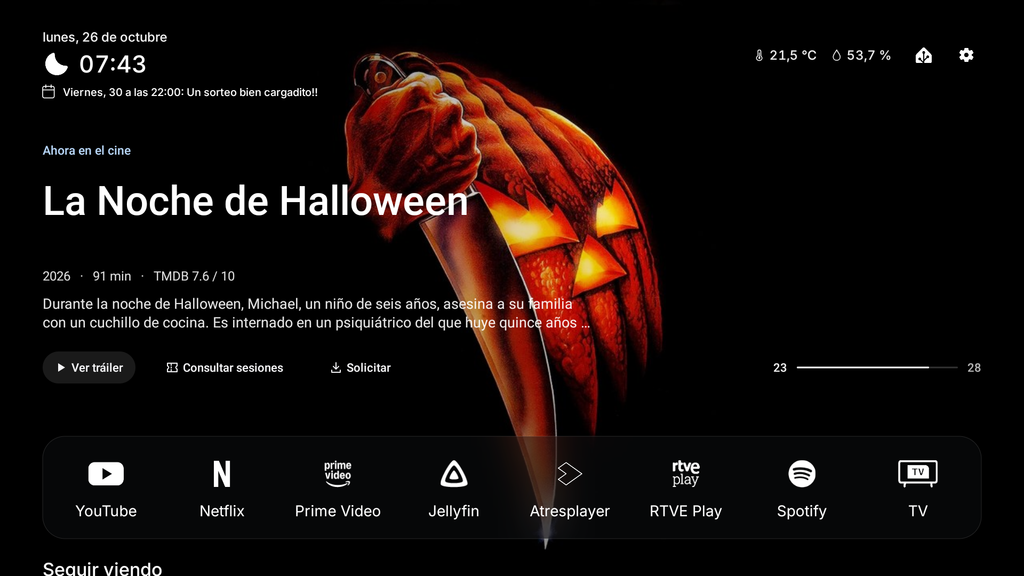The image size is (1024, 576).
Task: Click the thermometer temperature icon
Action: pos(759,56)
